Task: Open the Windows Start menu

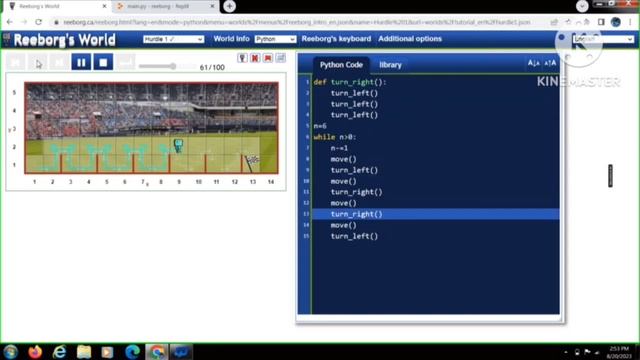Action: point(11,352)
